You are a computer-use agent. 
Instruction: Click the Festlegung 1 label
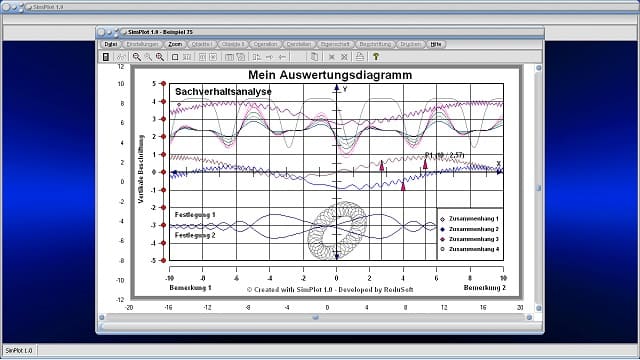click(195, 214)
